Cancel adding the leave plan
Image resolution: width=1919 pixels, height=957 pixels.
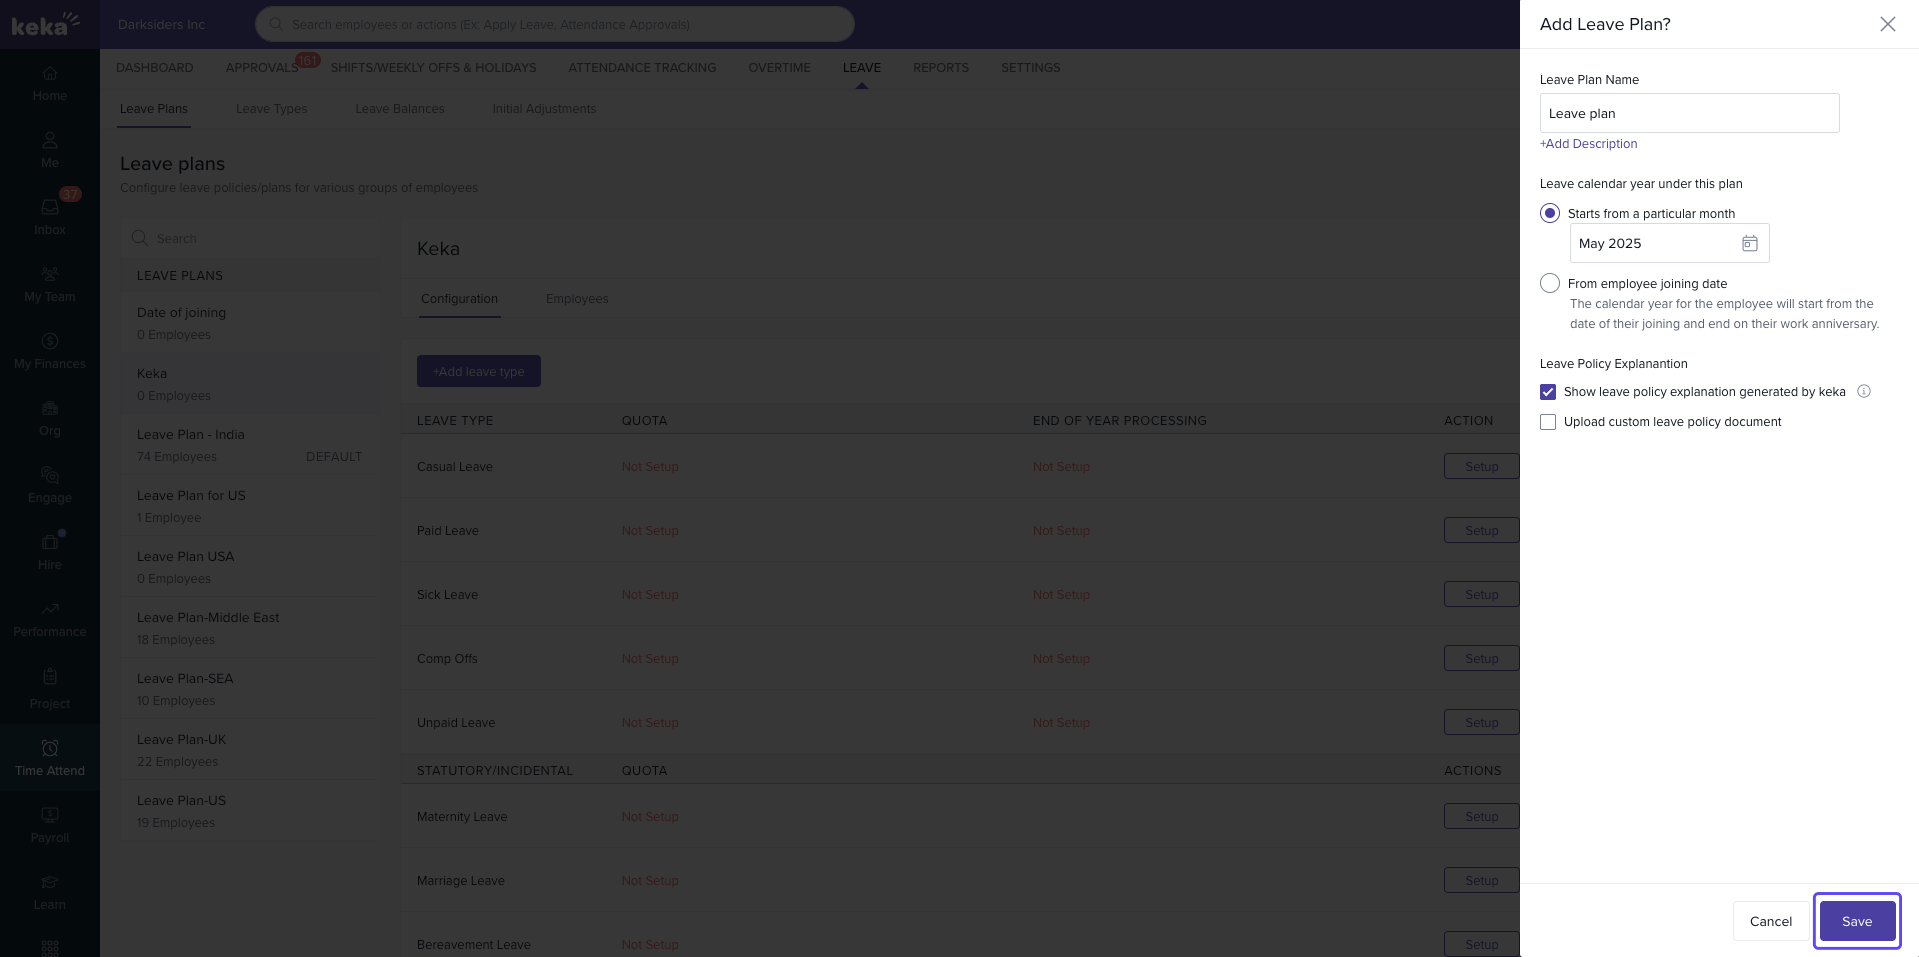pyautogui.click(x=1770, y=921)
